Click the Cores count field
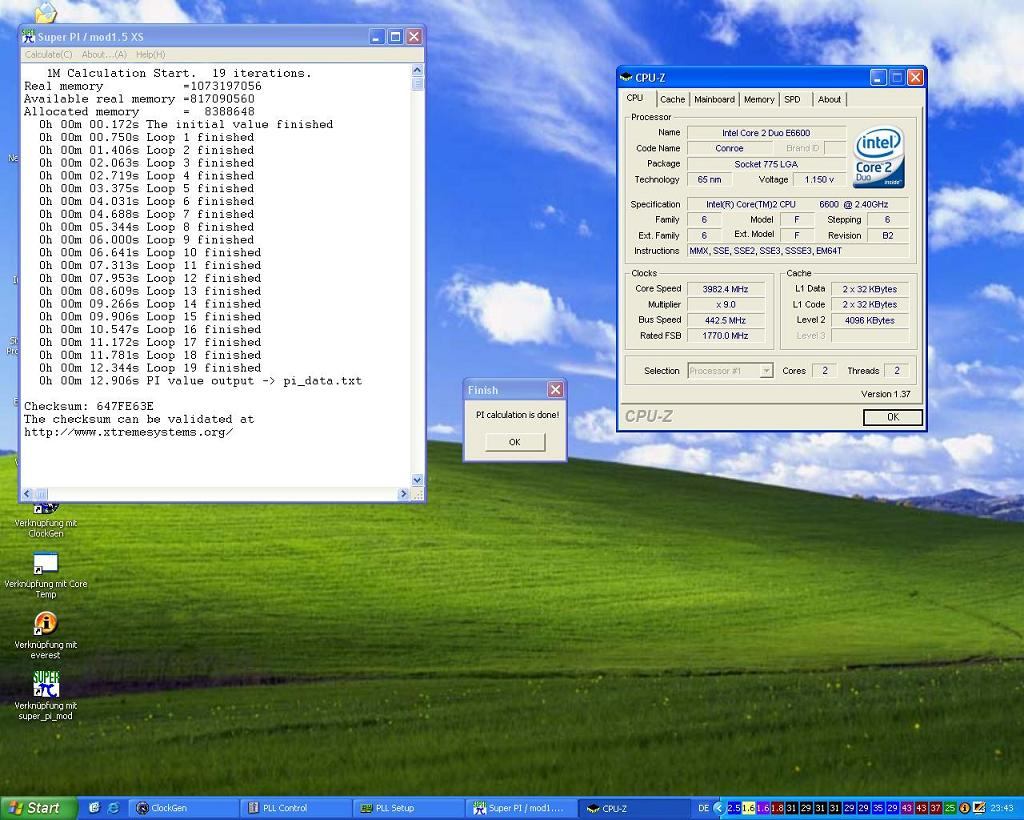Screen dimensions: 1024x820 click(825, 371)
